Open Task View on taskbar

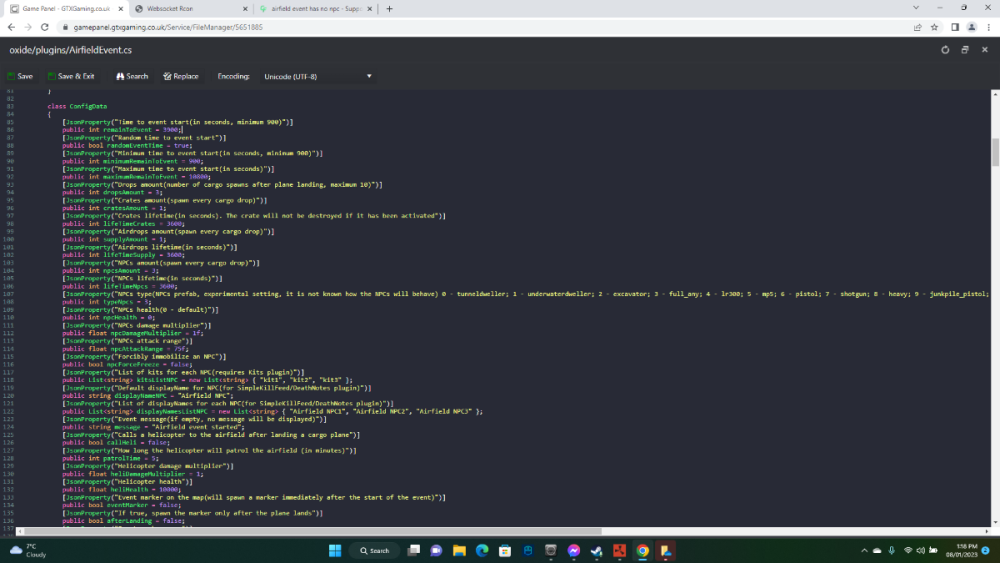point(414,550)
